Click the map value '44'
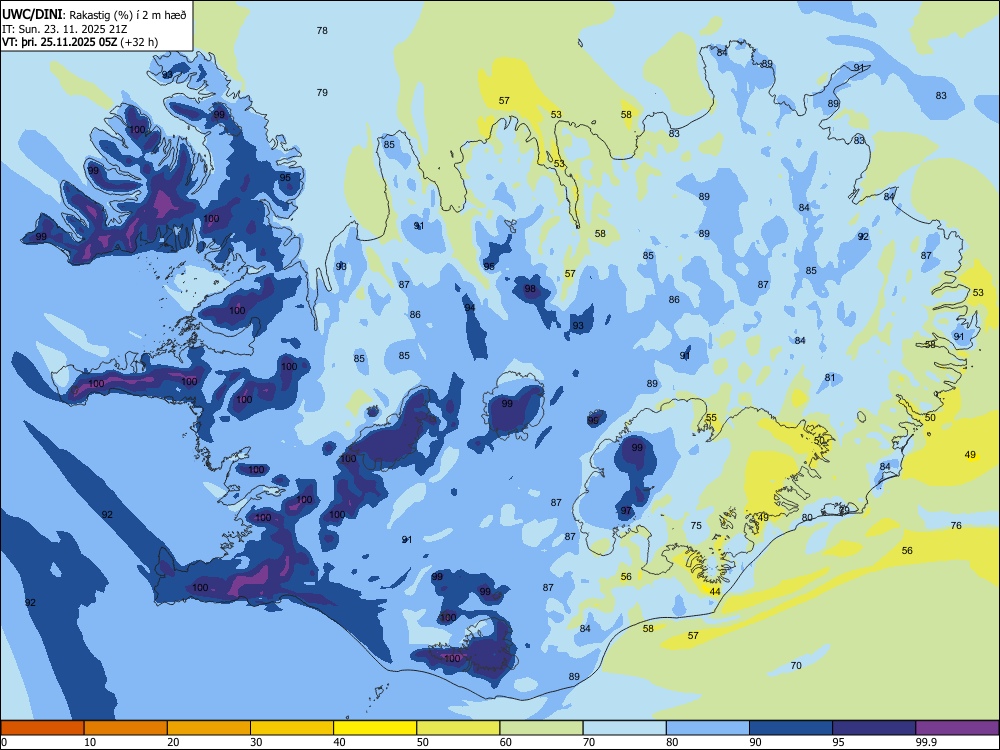 [x=715, y=592]
